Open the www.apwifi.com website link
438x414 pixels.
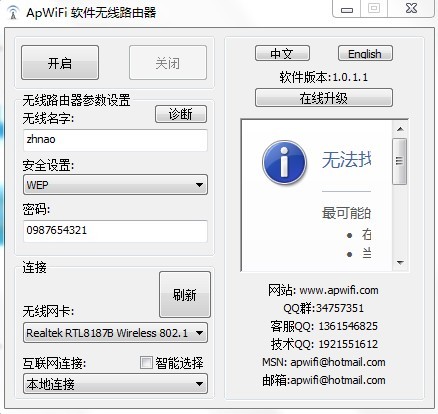pyautogui.click(x=339, y=290)
